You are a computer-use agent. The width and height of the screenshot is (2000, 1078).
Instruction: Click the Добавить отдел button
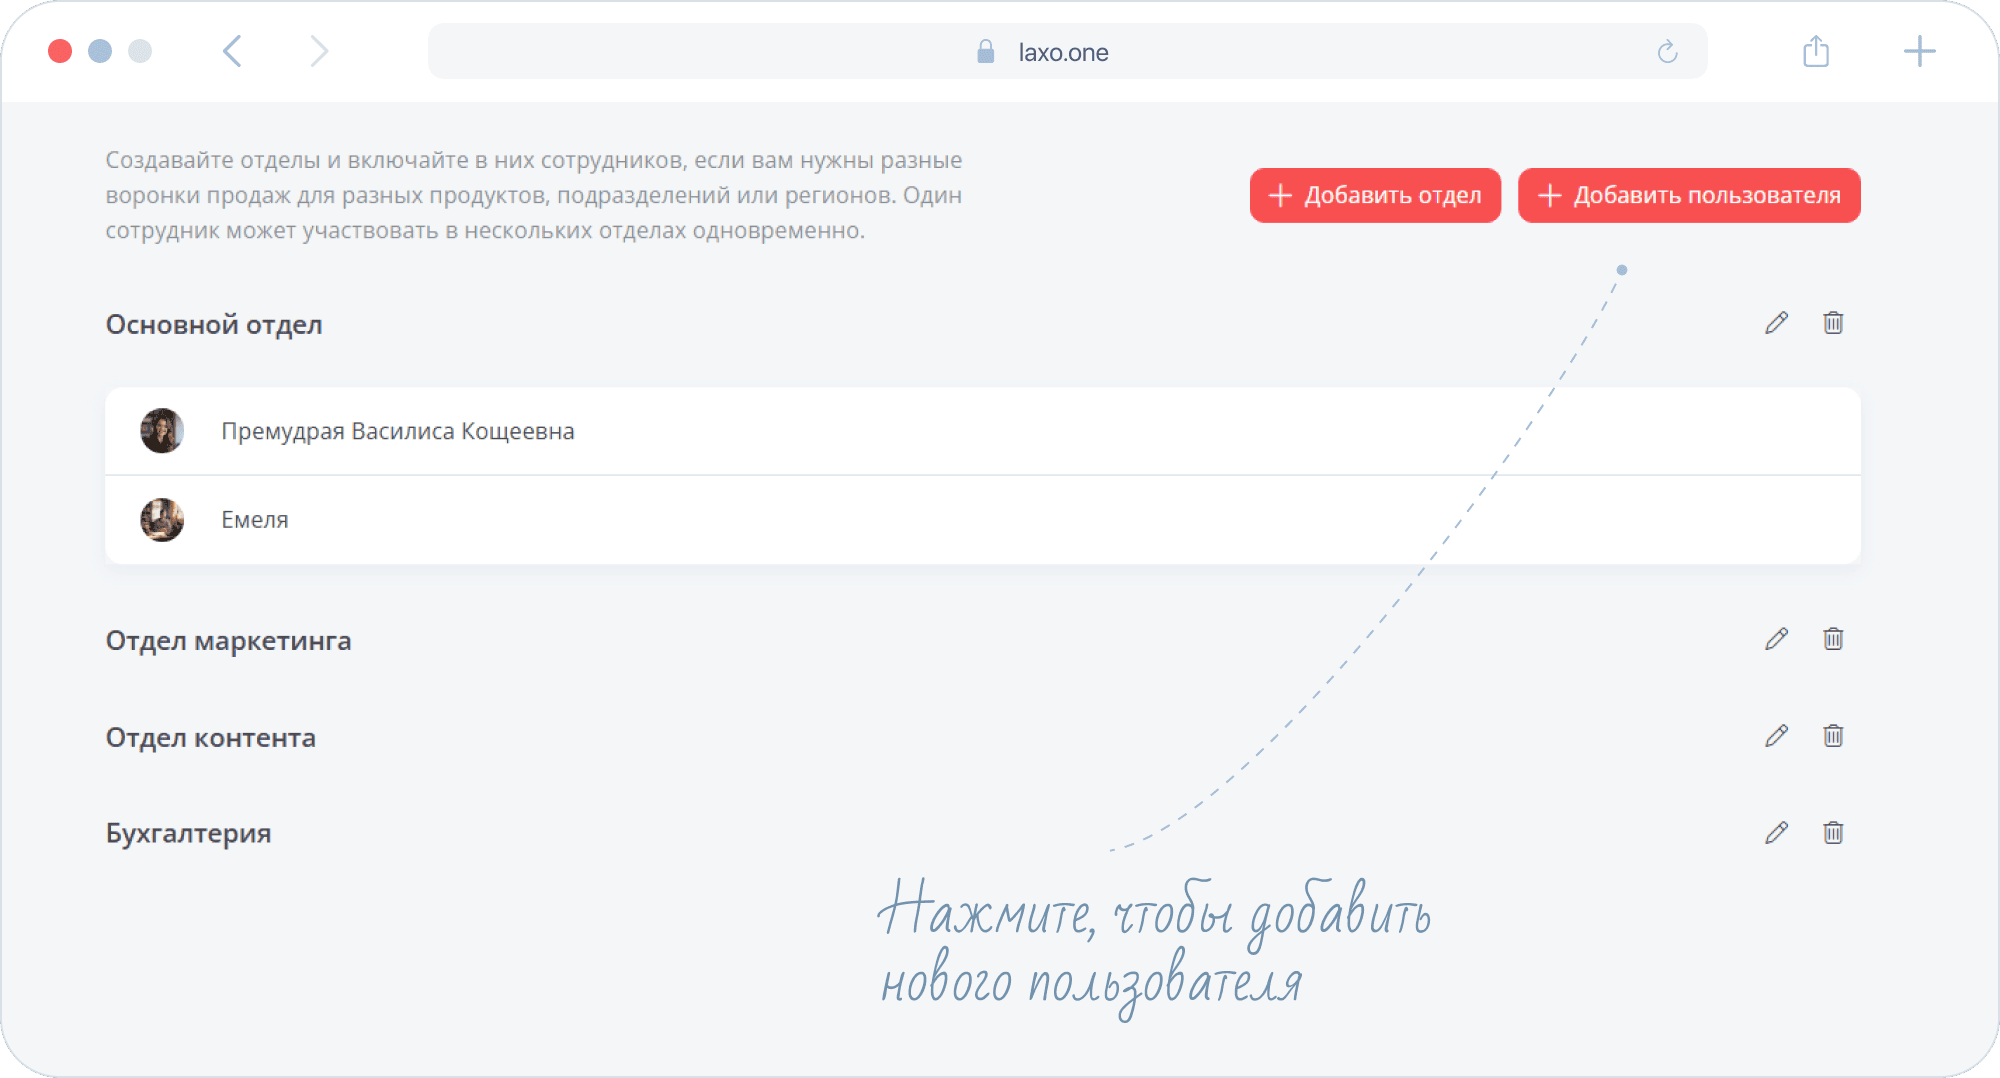[x=1375, y=195]
